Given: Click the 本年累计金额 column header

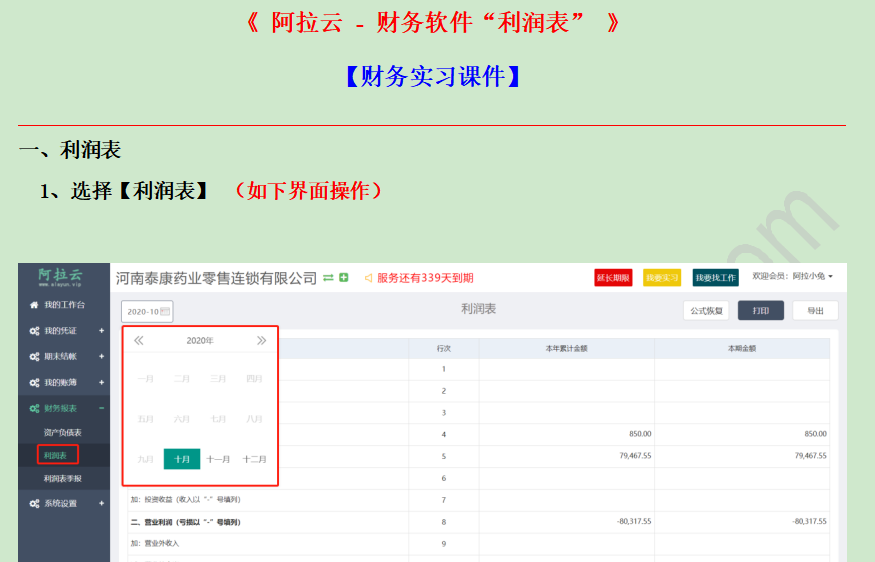Looking at the screenshot, I should tap(566, 348).
